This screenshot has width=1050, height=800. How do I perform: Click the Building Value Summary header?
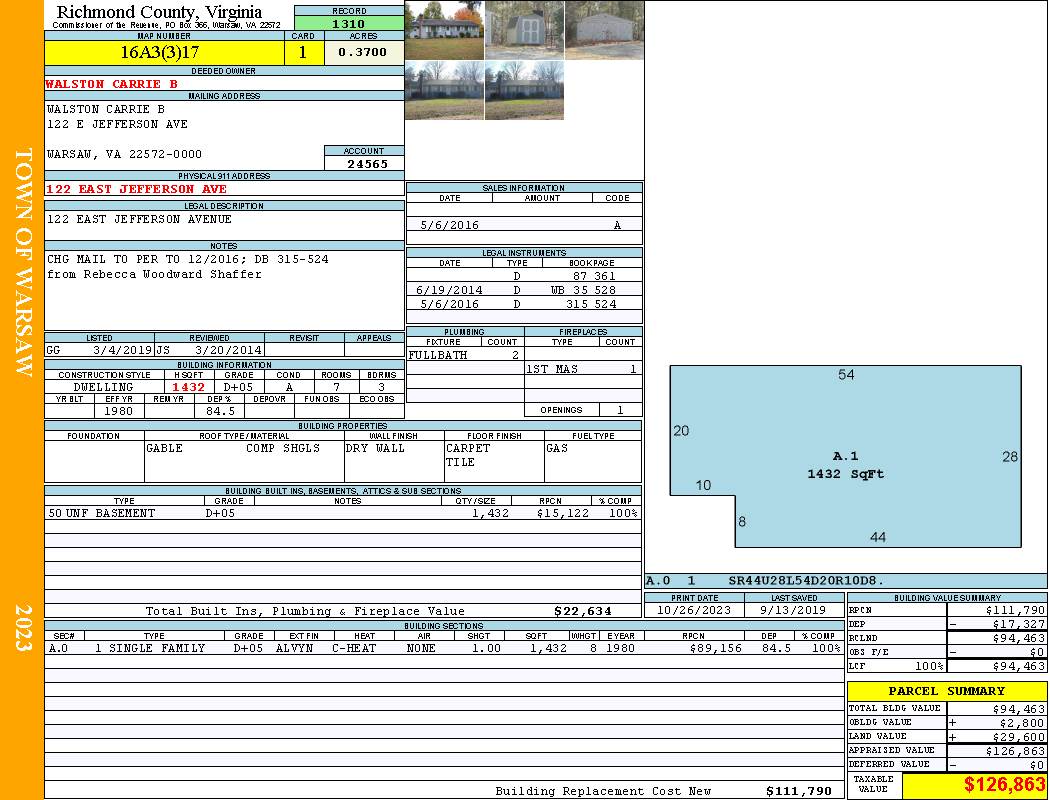pyautogui.click(x=946, y=598)
